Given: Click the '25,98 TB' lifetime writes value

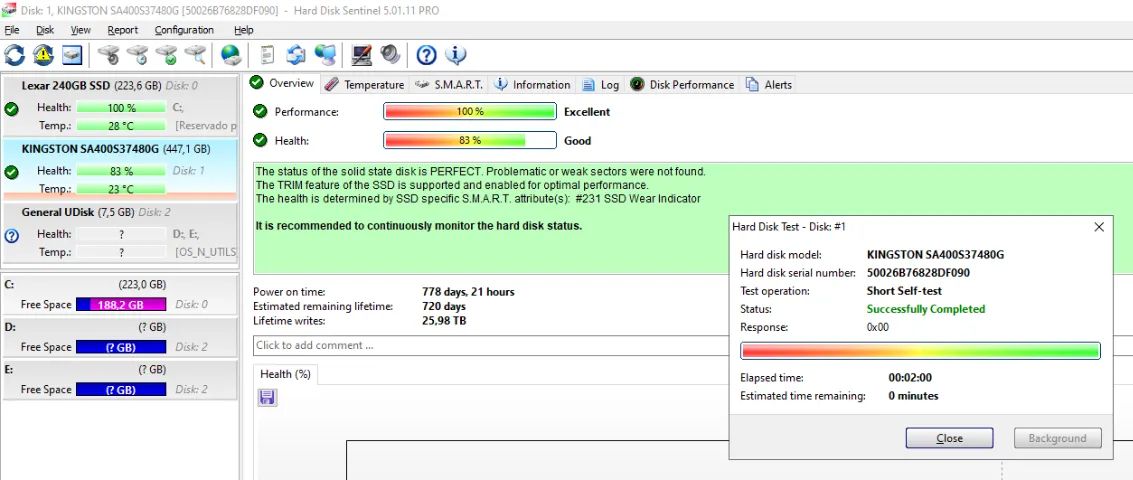Looking at the screenshot, I should click(x=444, y=321).
